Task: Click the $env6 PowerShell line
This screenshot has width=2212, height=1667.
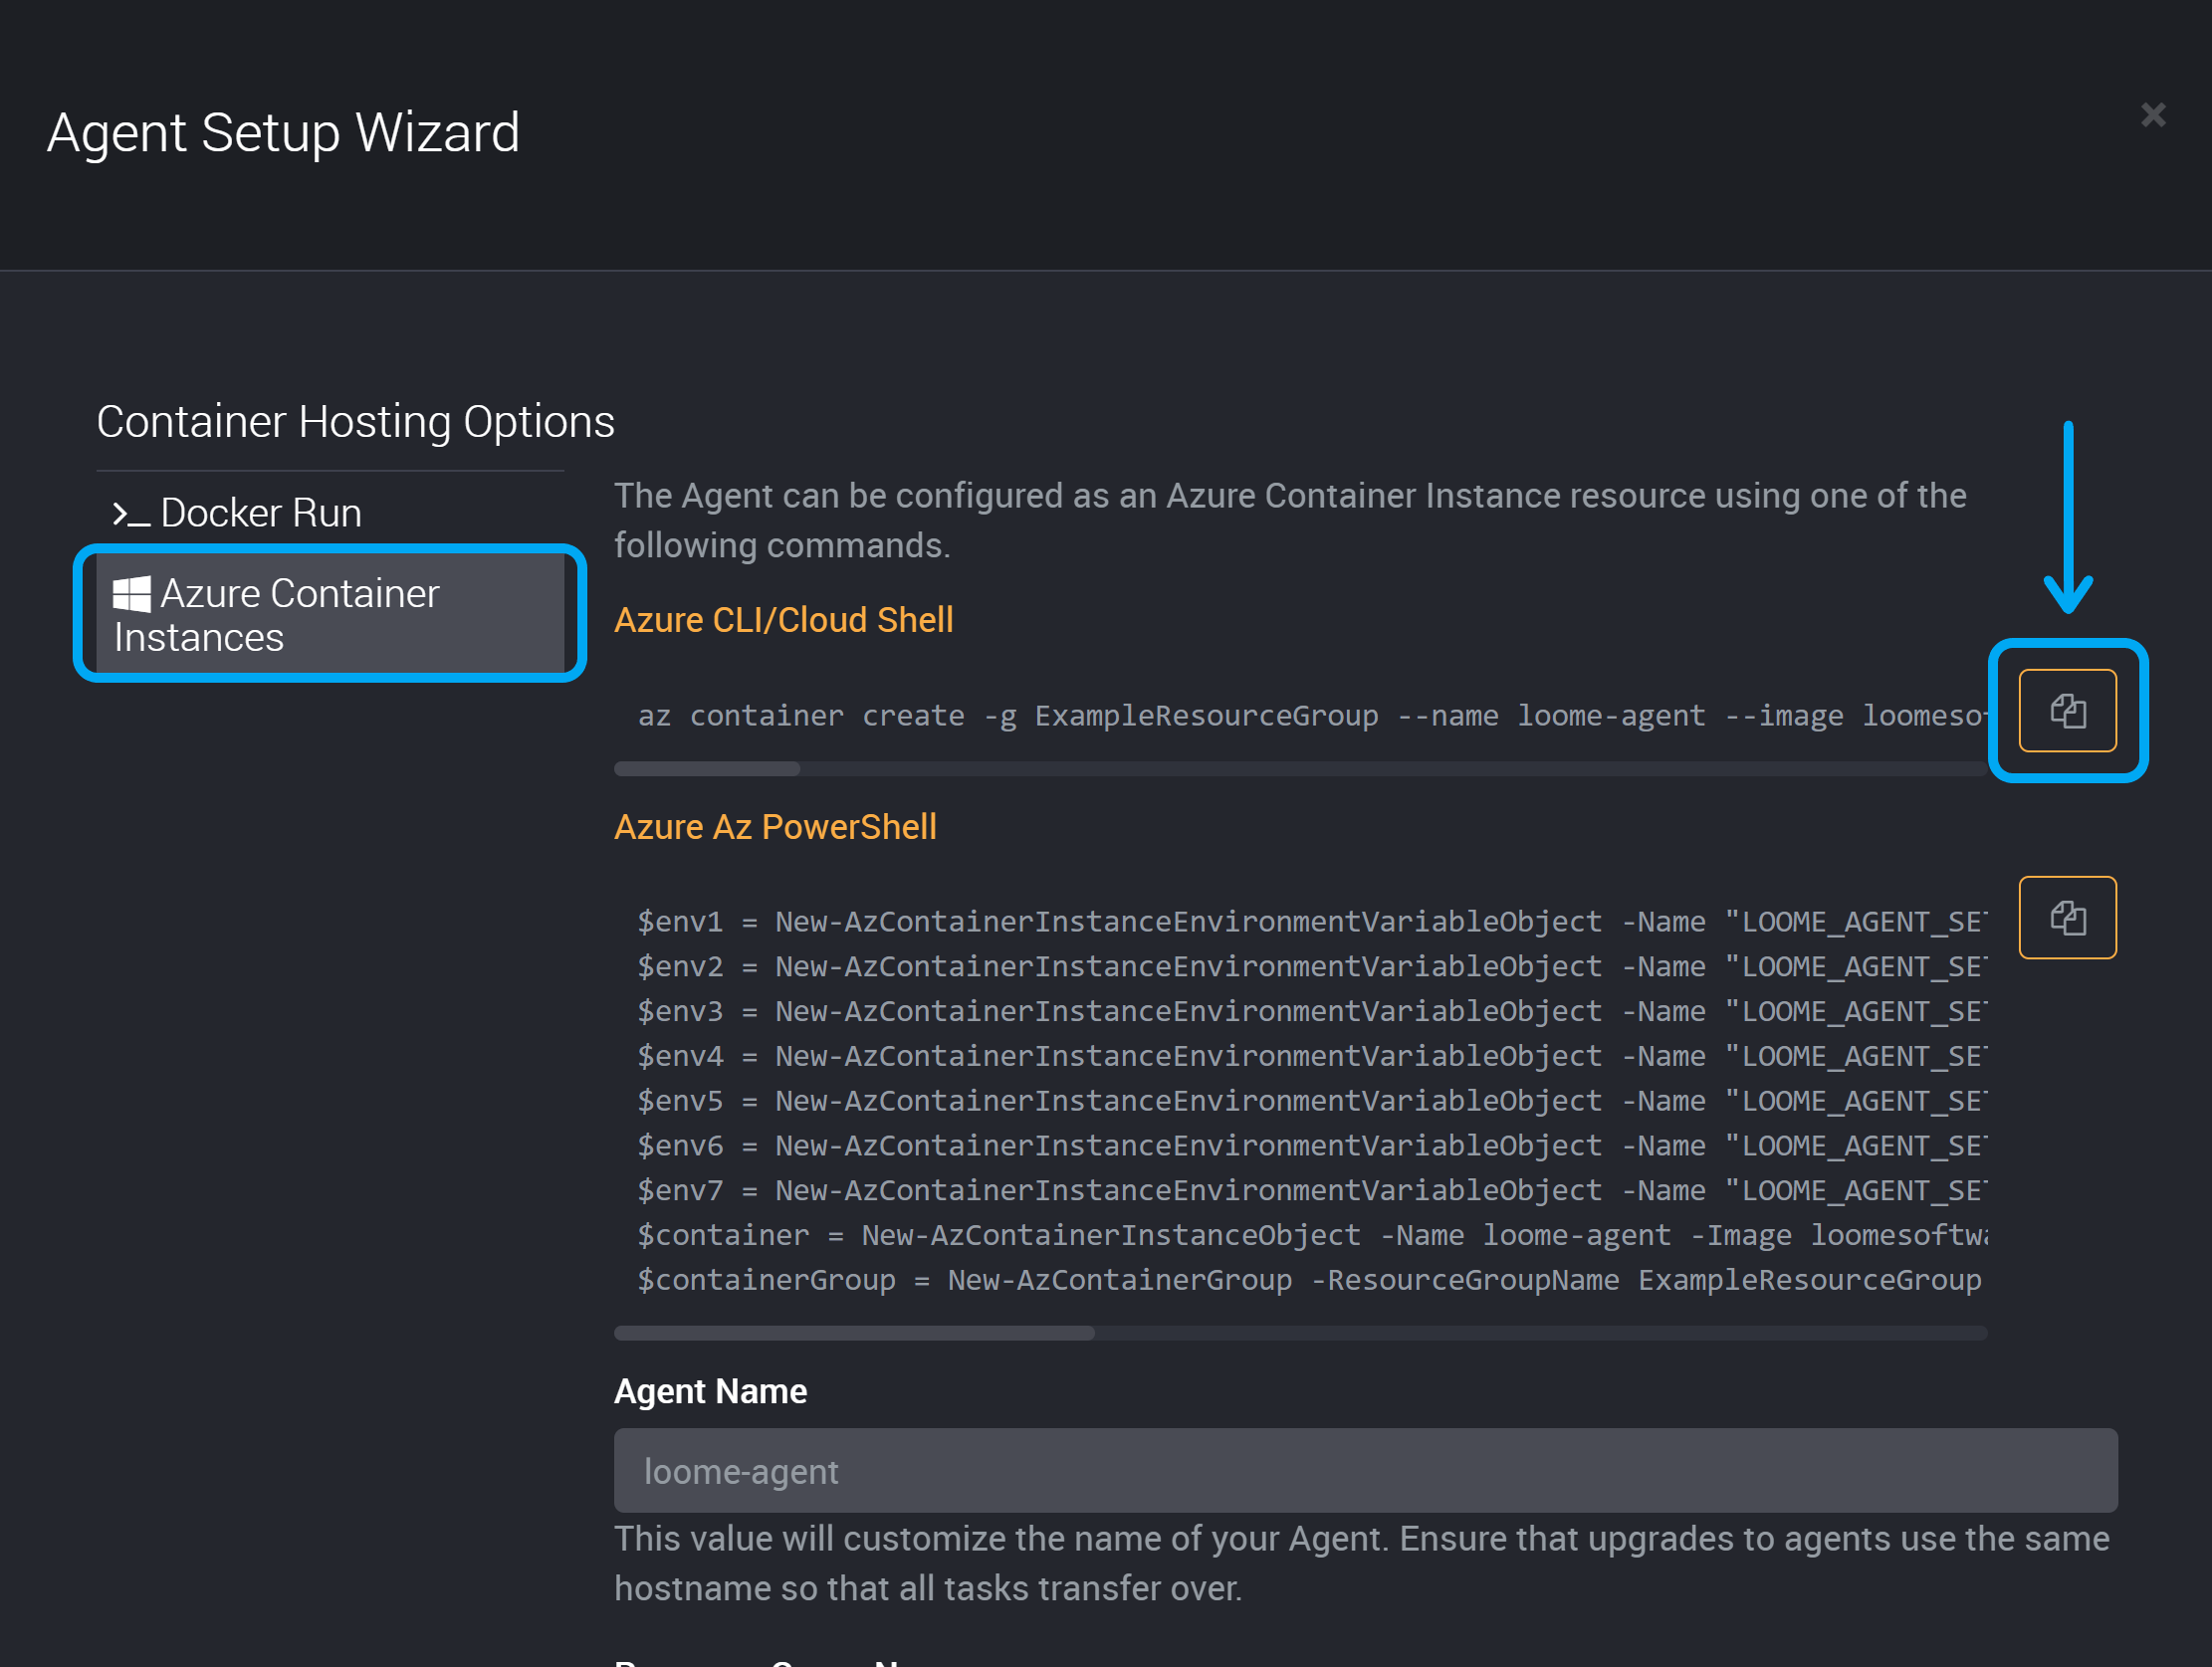Action: pyautogui.click(x=1312, y=1146)
